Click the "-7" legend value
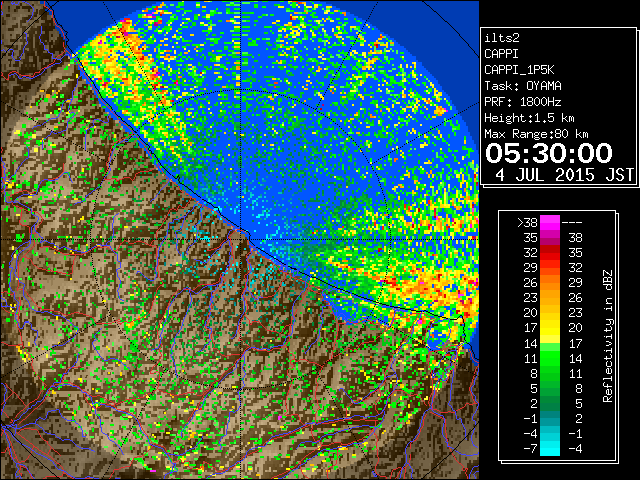Viewport: 640px width, 480px height. pyautogui.click(x=530, y=449)
